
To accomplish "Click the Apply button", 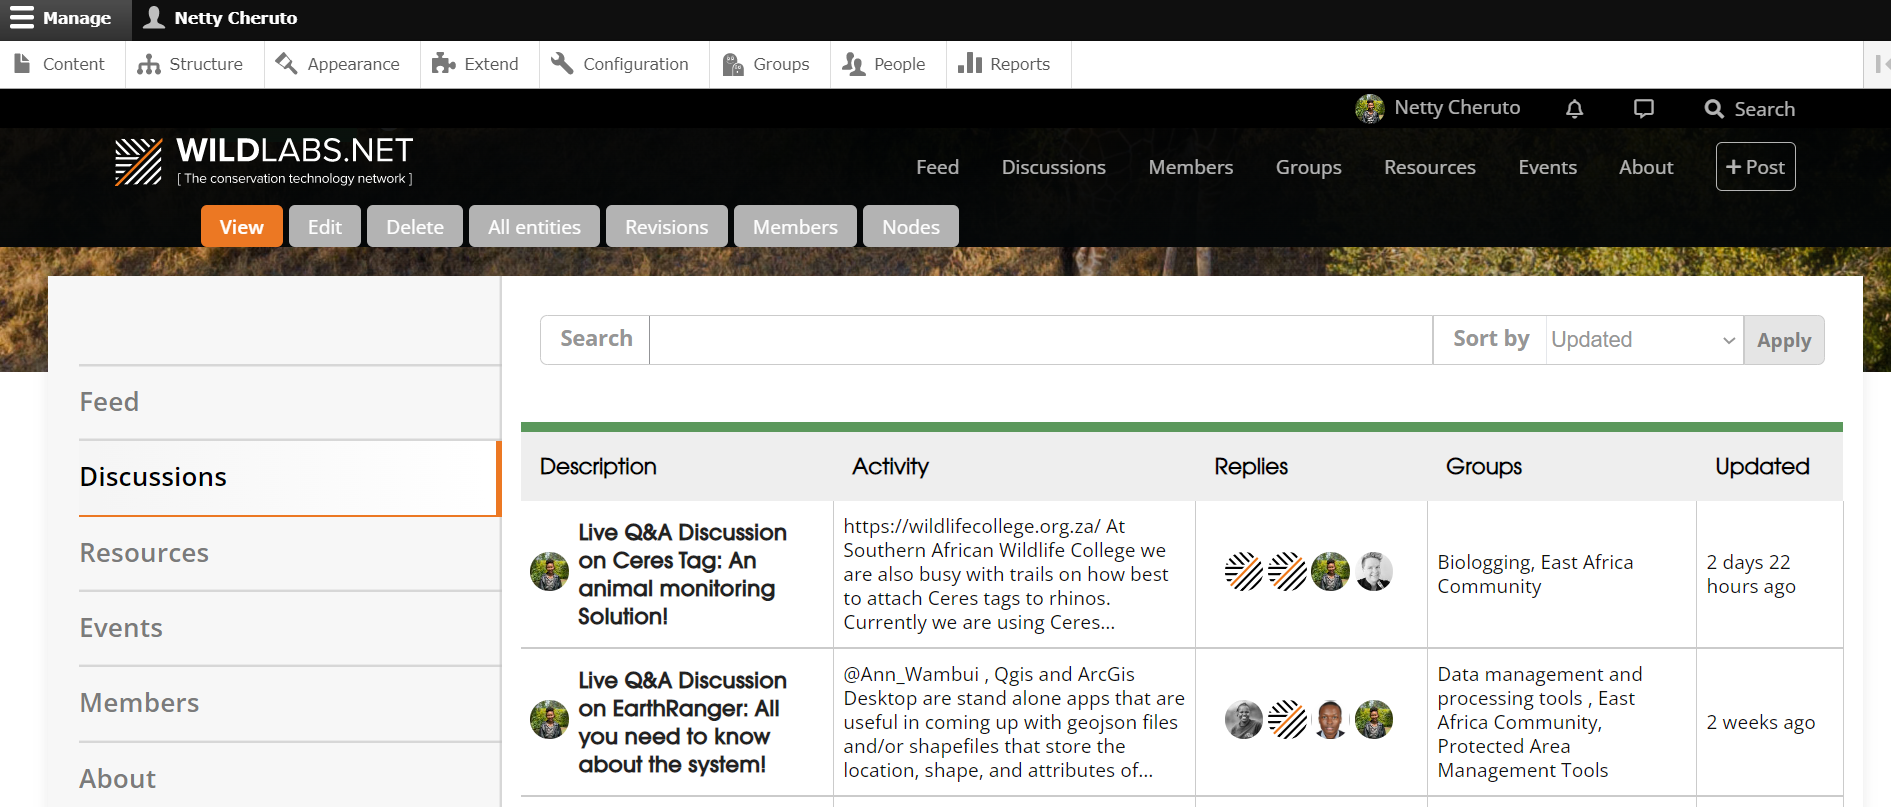I will click(1784, 340).
